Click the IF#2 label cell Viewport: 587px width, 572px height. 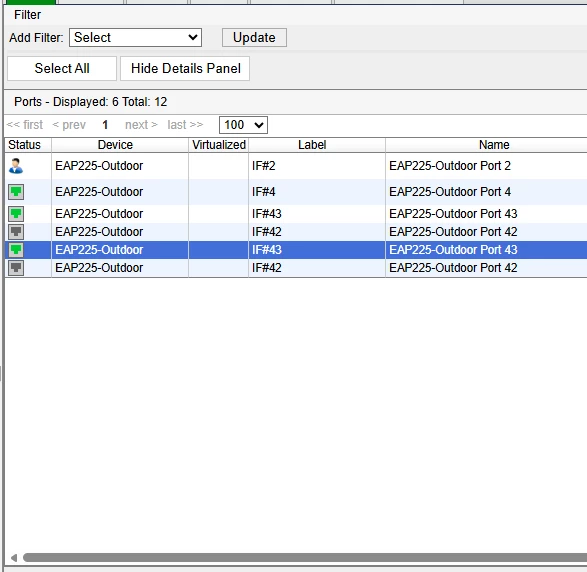(x=317, y=166)
